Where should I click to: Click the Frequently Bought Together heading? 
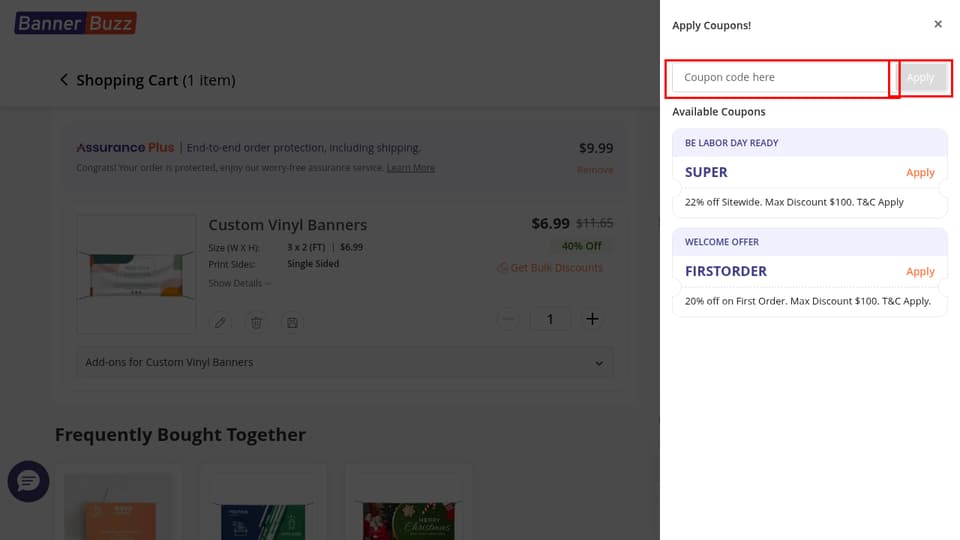pyautogui.click(x=180, y=435)
